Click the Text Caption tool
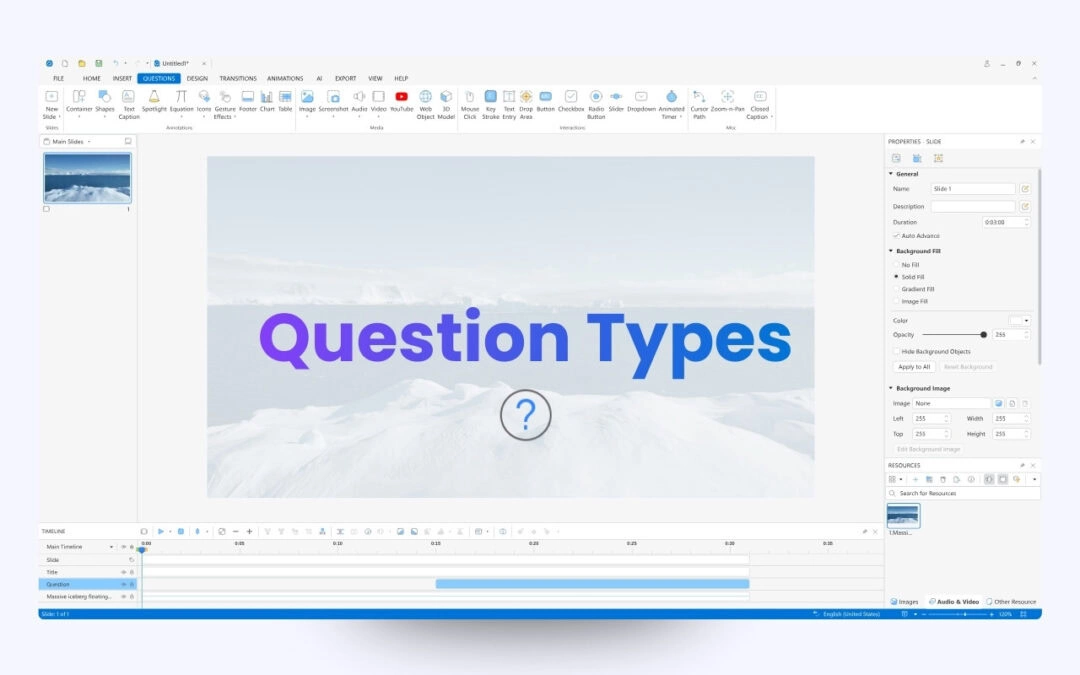 click(128, 104)
